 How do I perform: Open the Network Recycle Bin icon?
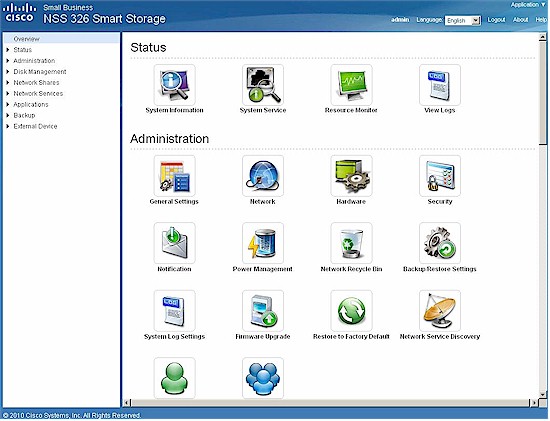(351, 243)
